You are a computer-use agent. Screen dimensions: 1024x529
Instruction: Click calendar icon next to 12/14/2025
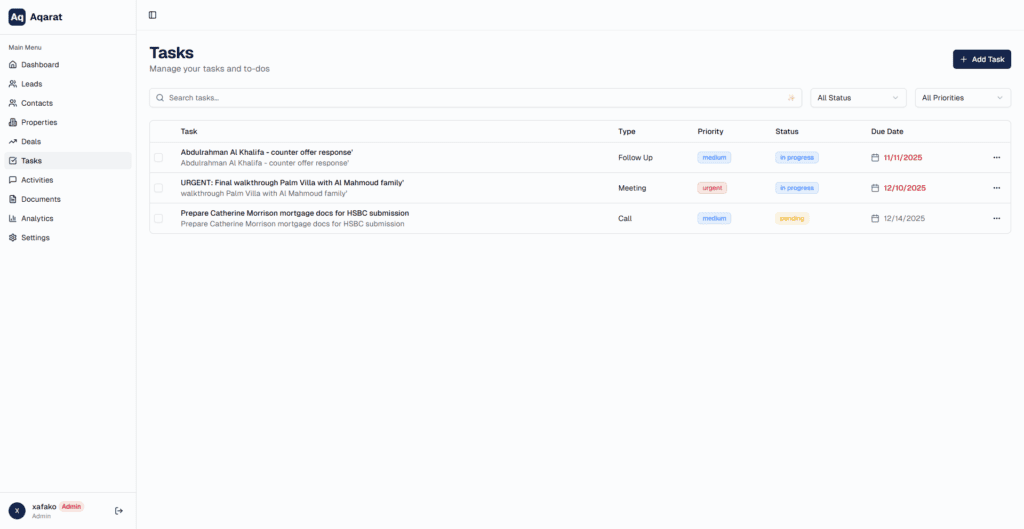point(875,218)
